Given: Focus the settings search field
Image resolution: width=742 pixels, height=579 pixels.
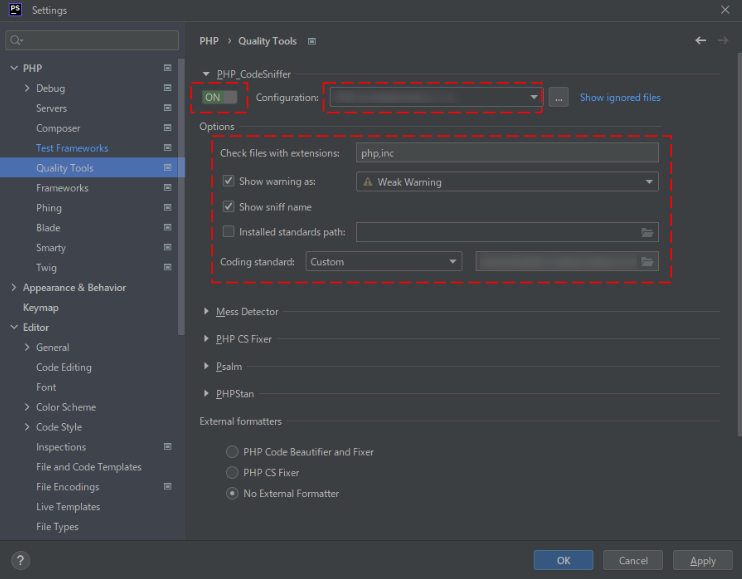Looking at the screenshot, I should pyautogui.click(x=92, y=40).
